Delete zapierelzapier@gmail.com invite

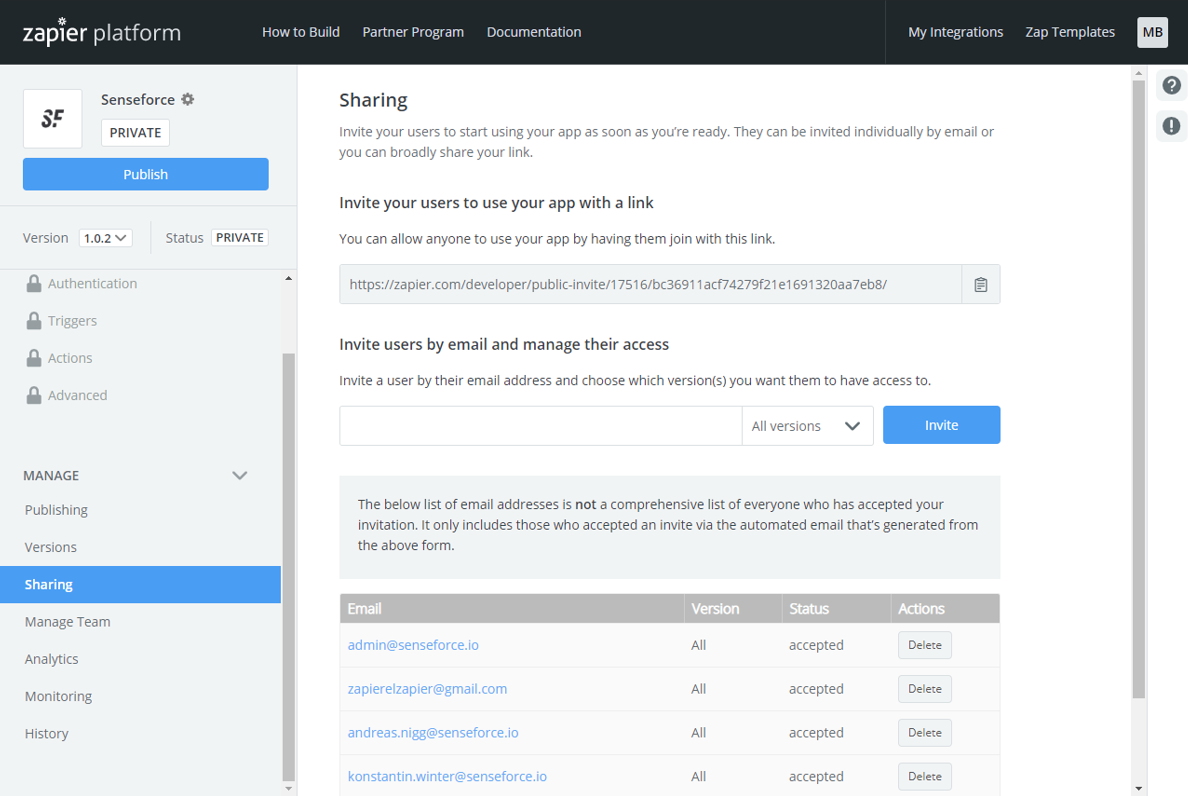pyautogui.click(x=924, y=689)
